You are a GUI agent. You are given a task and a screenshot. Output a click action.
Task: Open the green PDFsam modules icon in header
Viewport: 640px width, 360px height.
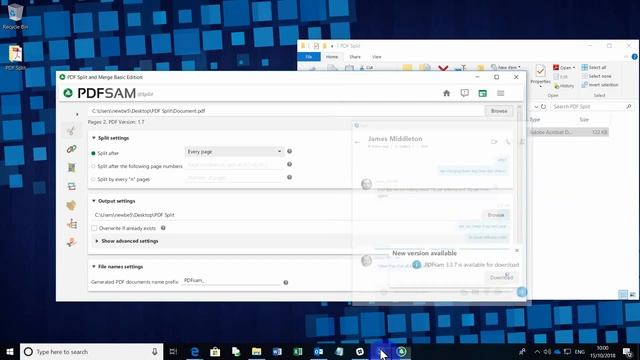coord(482,93)
